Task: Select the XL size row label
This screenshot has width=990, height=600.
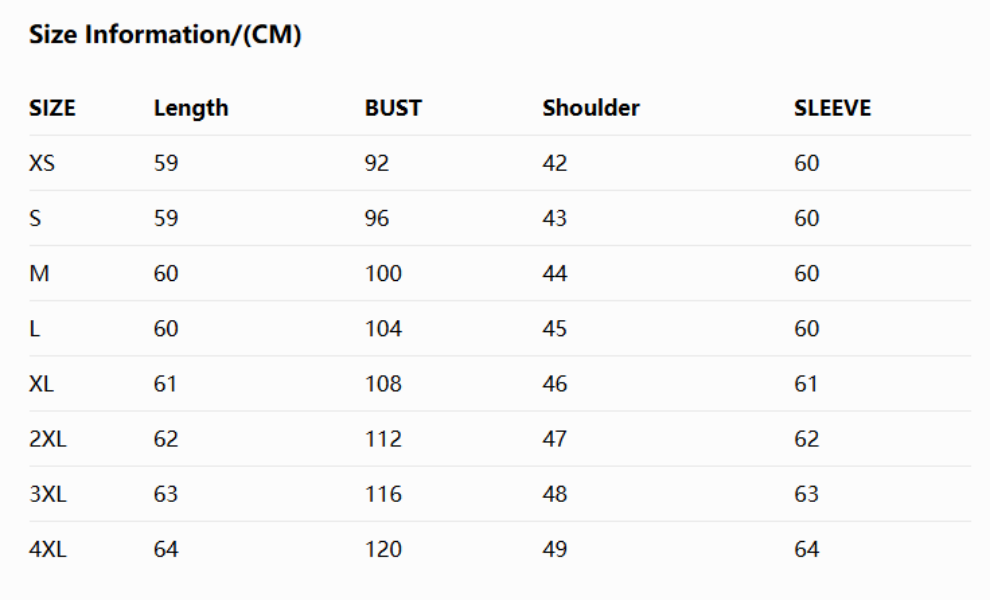Action: [x=41, y=383]
